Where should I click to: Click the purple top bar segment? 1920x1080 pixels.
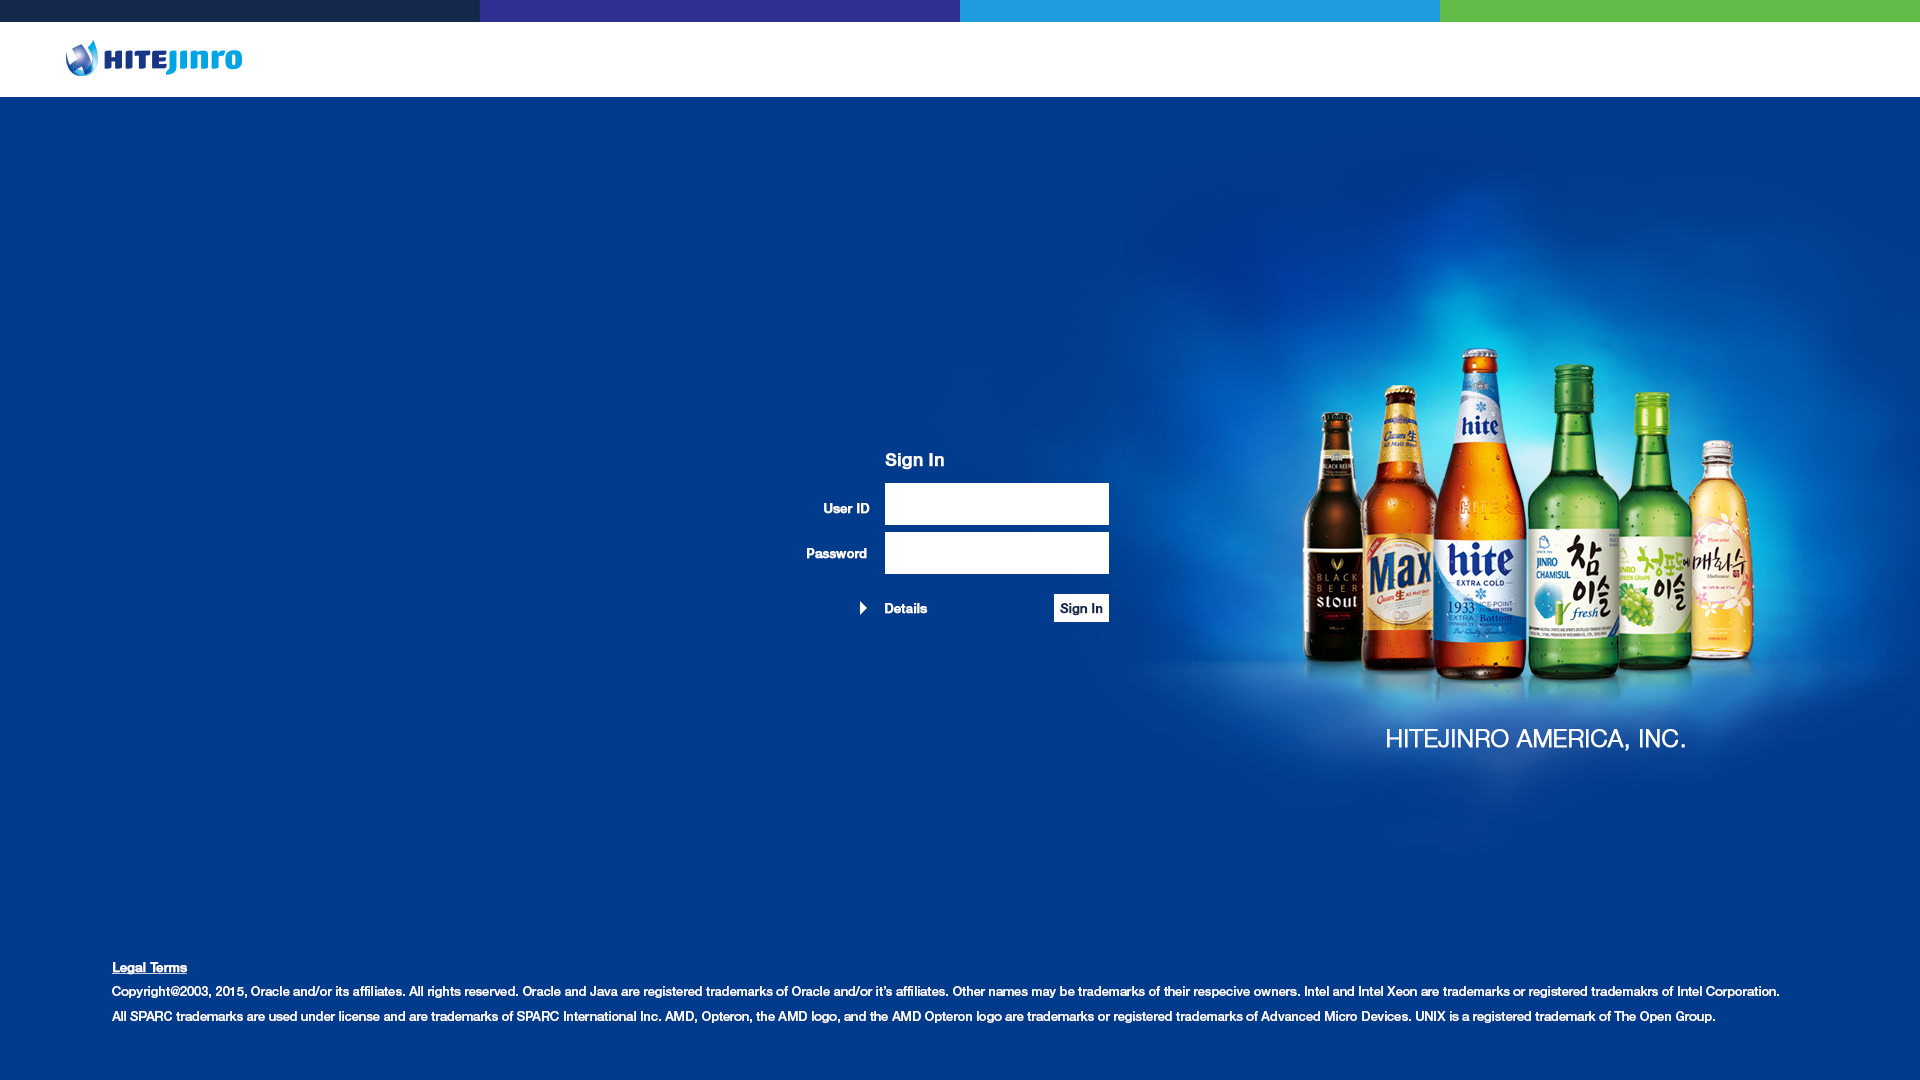coord(720,11)
